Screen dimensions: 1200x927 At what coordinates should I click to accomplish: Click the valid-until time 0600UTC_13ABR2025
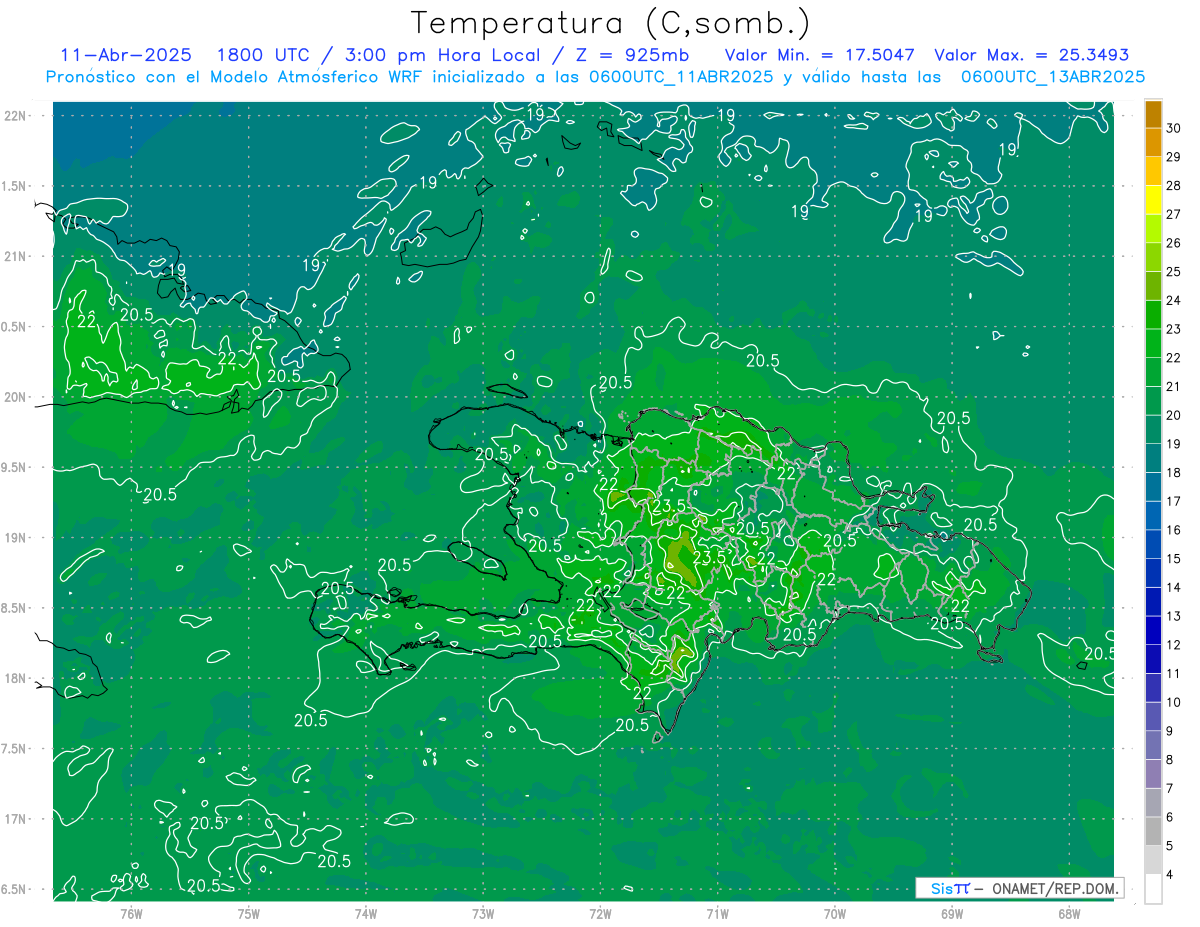point(1053,77)
